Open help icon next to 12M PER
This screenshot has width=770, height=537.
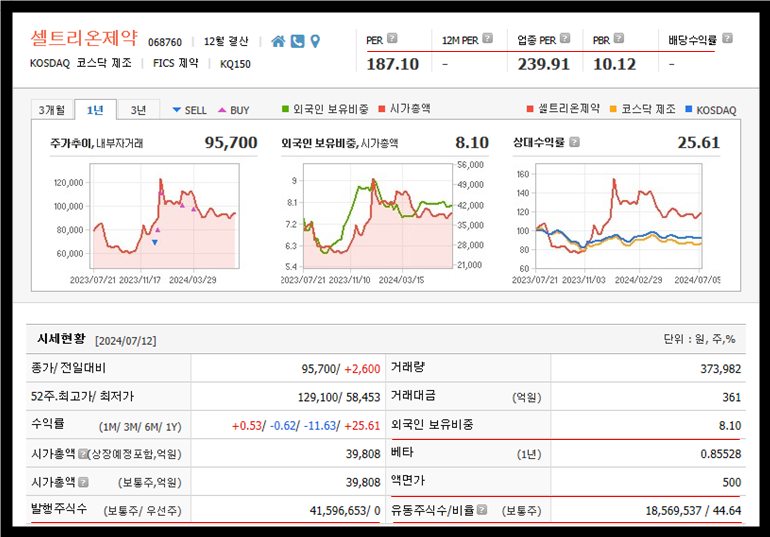point(487,38)
